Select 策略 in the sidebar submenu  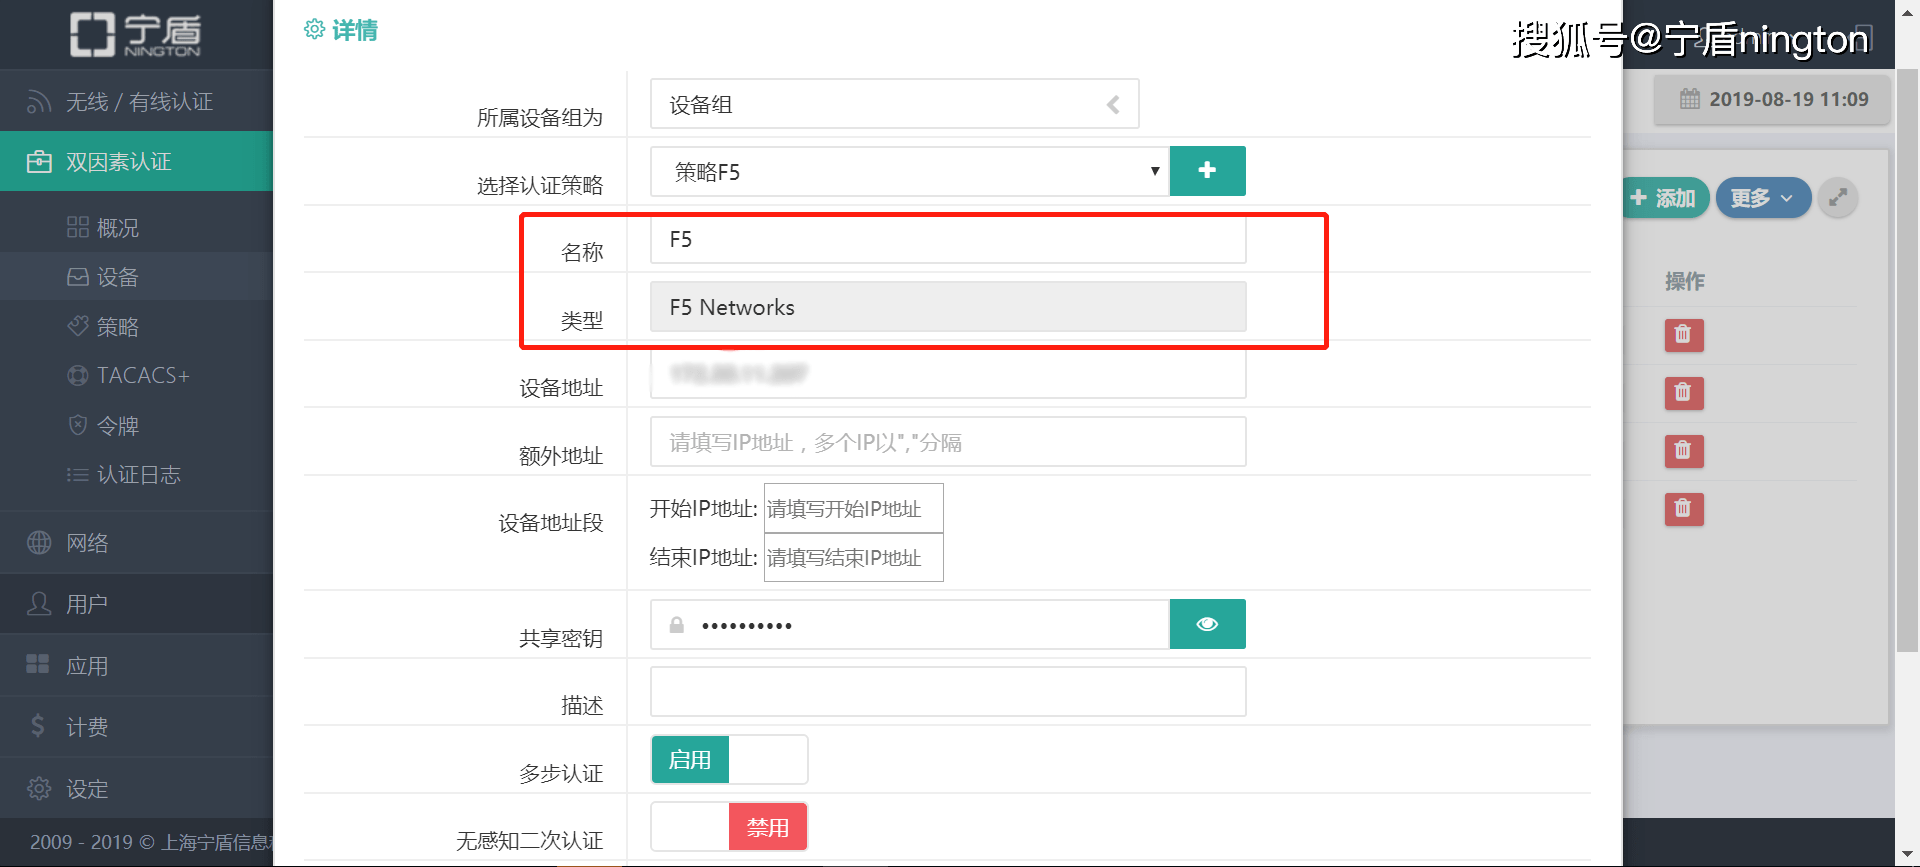[136, 326]
